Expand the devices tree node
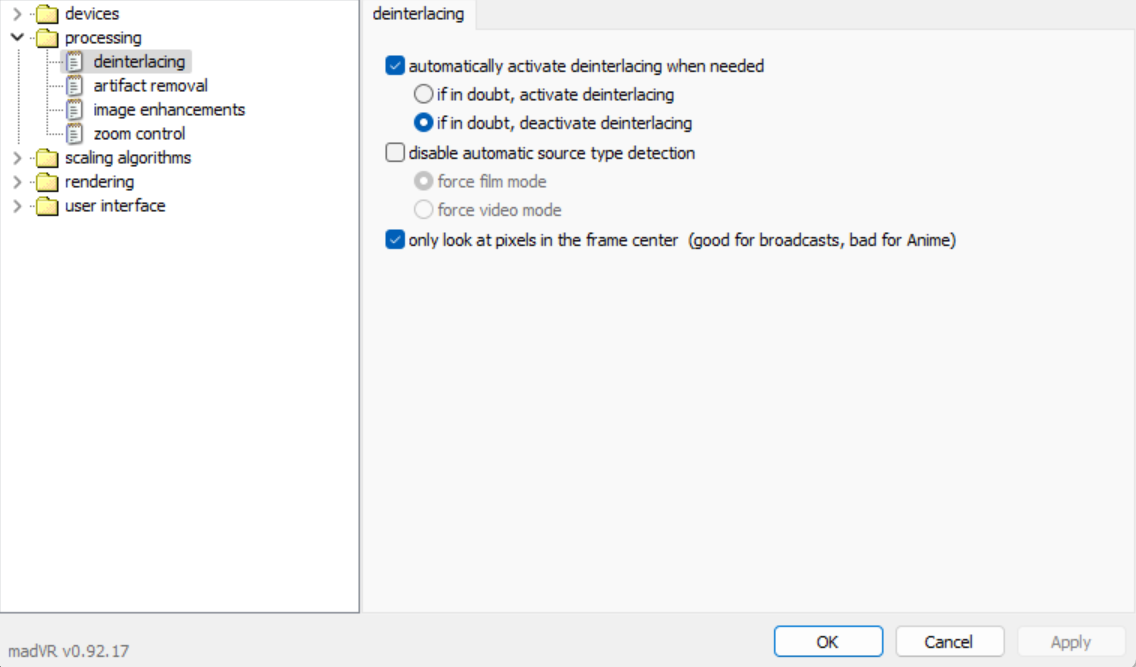Screen dimensions: 1136x667 point(16,14)
